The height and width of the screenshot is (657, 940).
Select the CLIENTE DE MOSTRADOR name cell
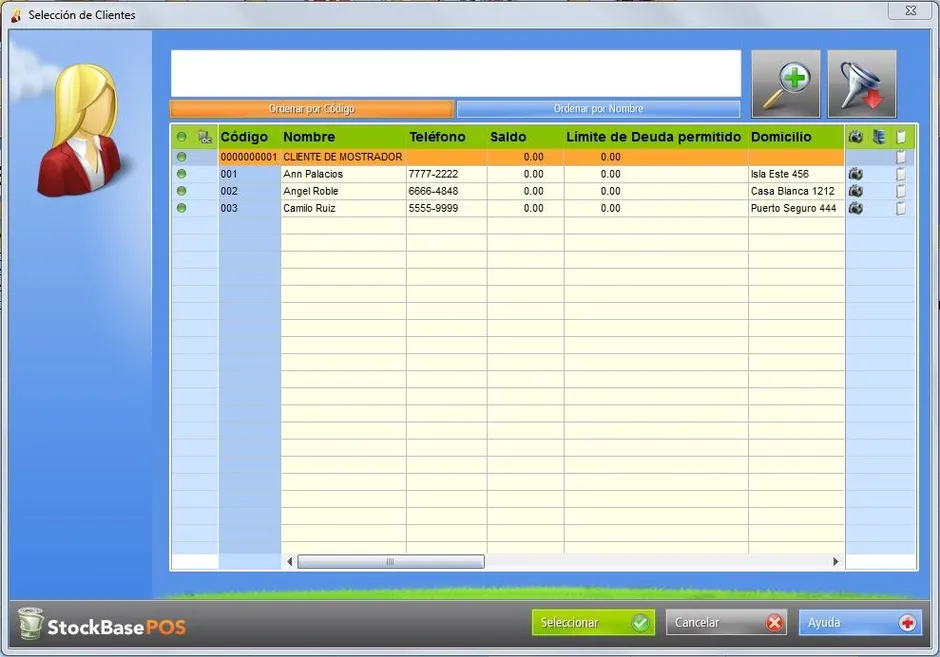click(x=343, y=157)
